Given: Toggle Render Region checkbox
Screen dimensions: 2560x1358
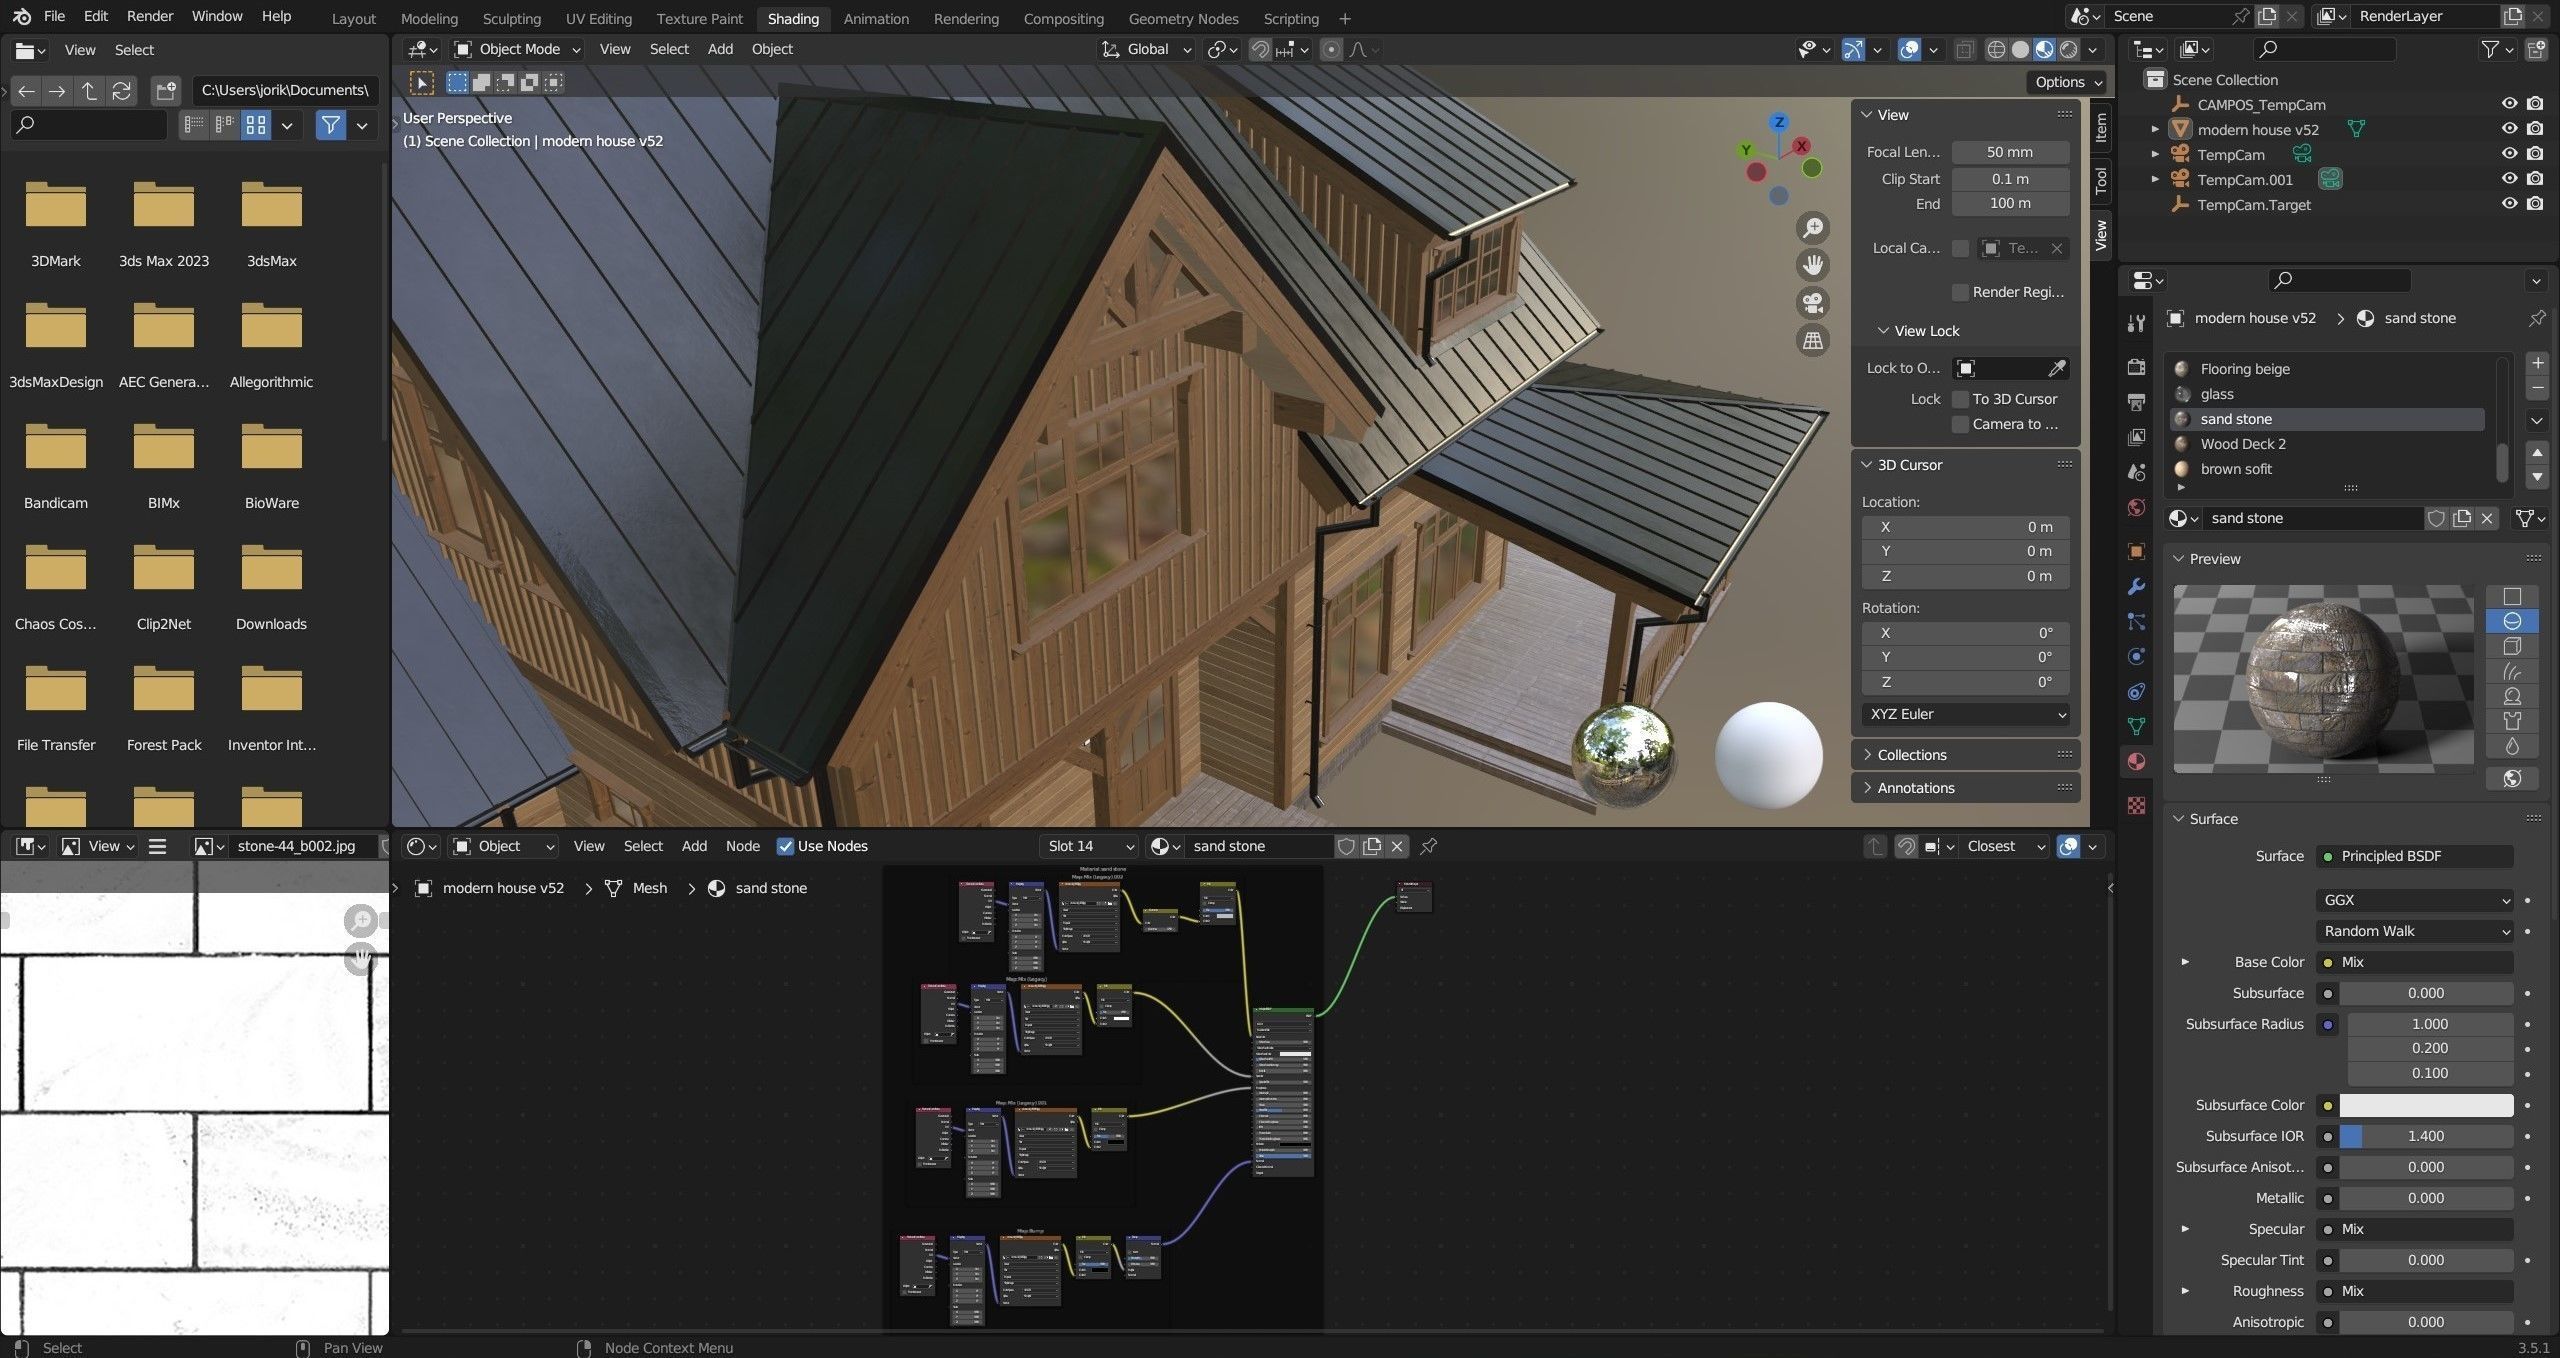Looking at the screenshot, I should tap(1960, 292).
